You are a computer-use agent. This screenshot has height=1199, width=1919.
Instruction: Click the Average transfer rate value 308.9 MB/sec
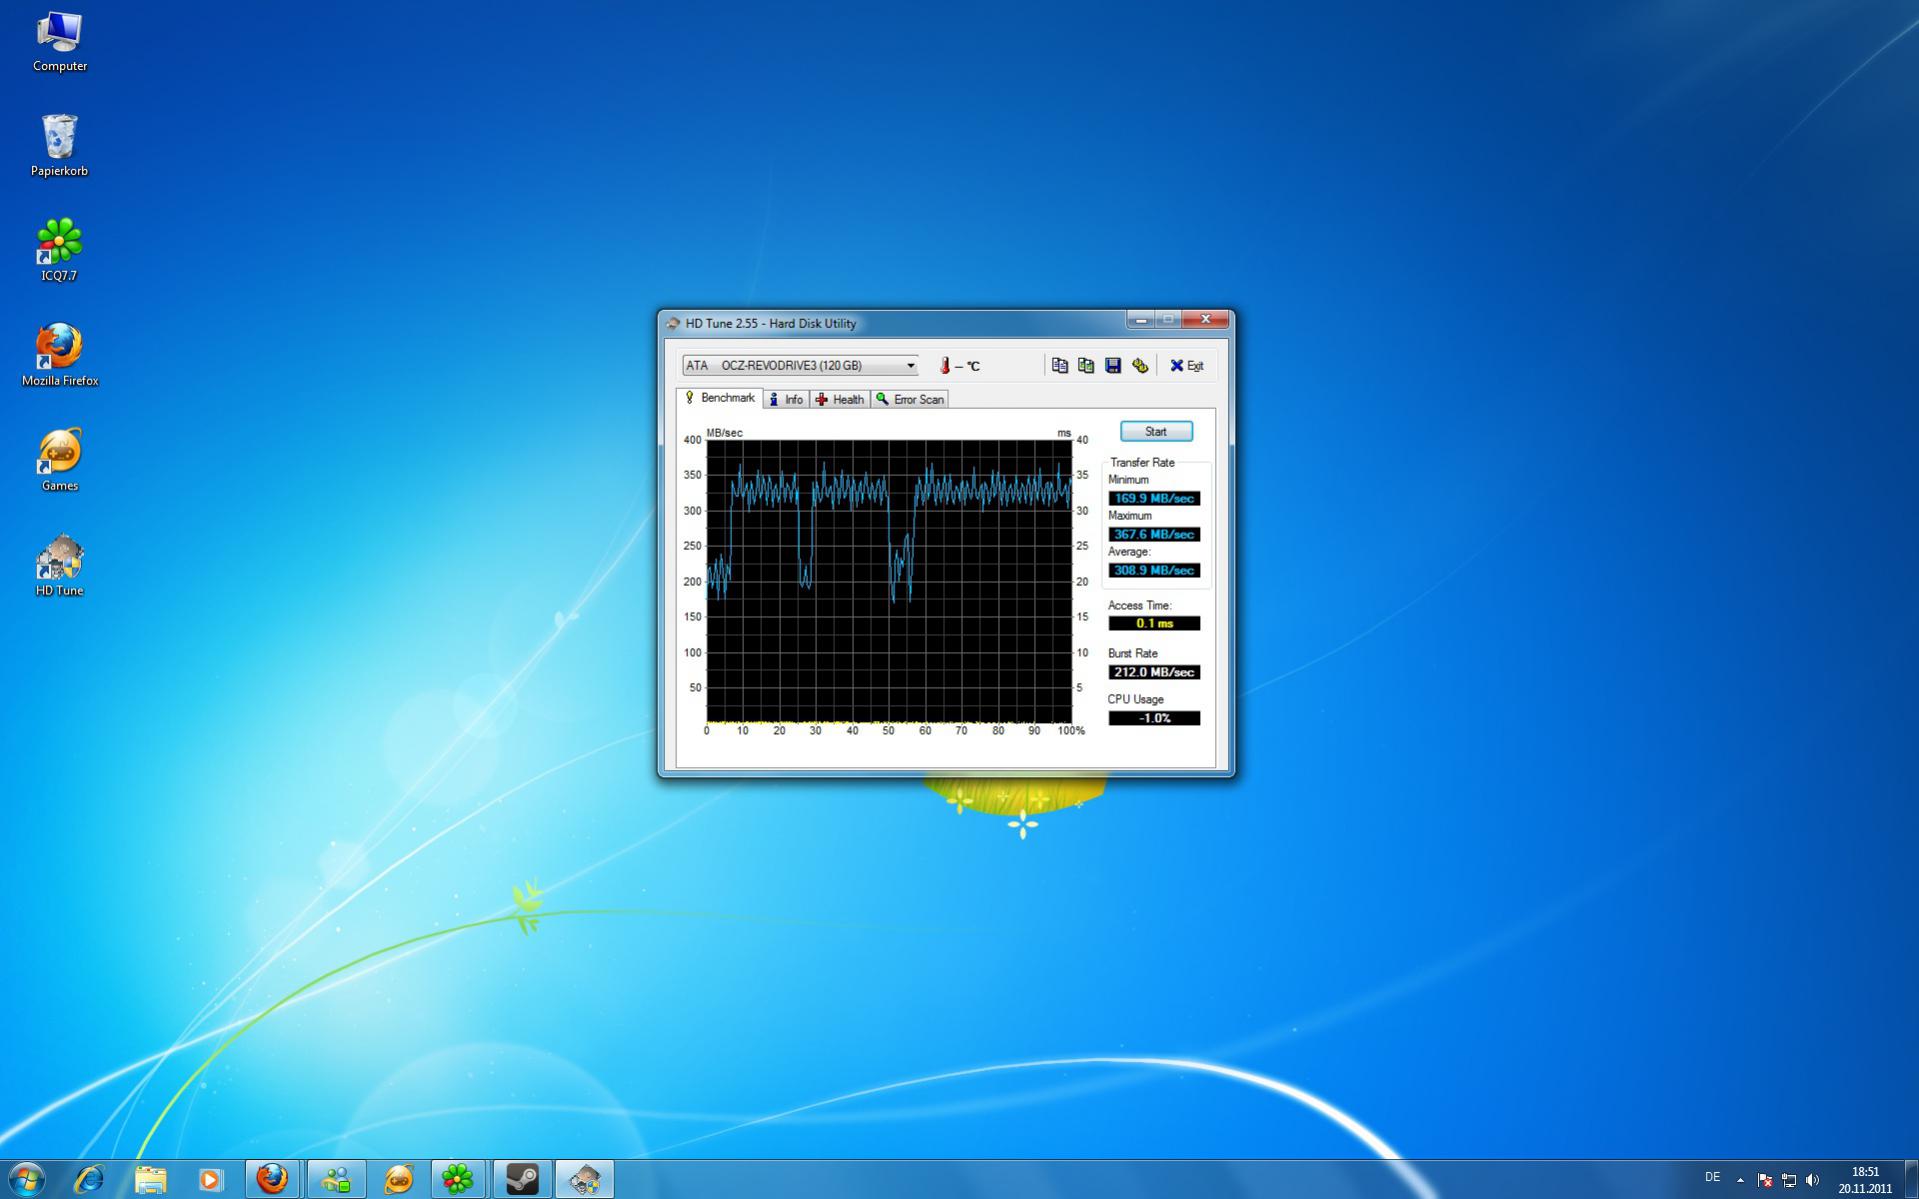click(x=1154, y=570)
